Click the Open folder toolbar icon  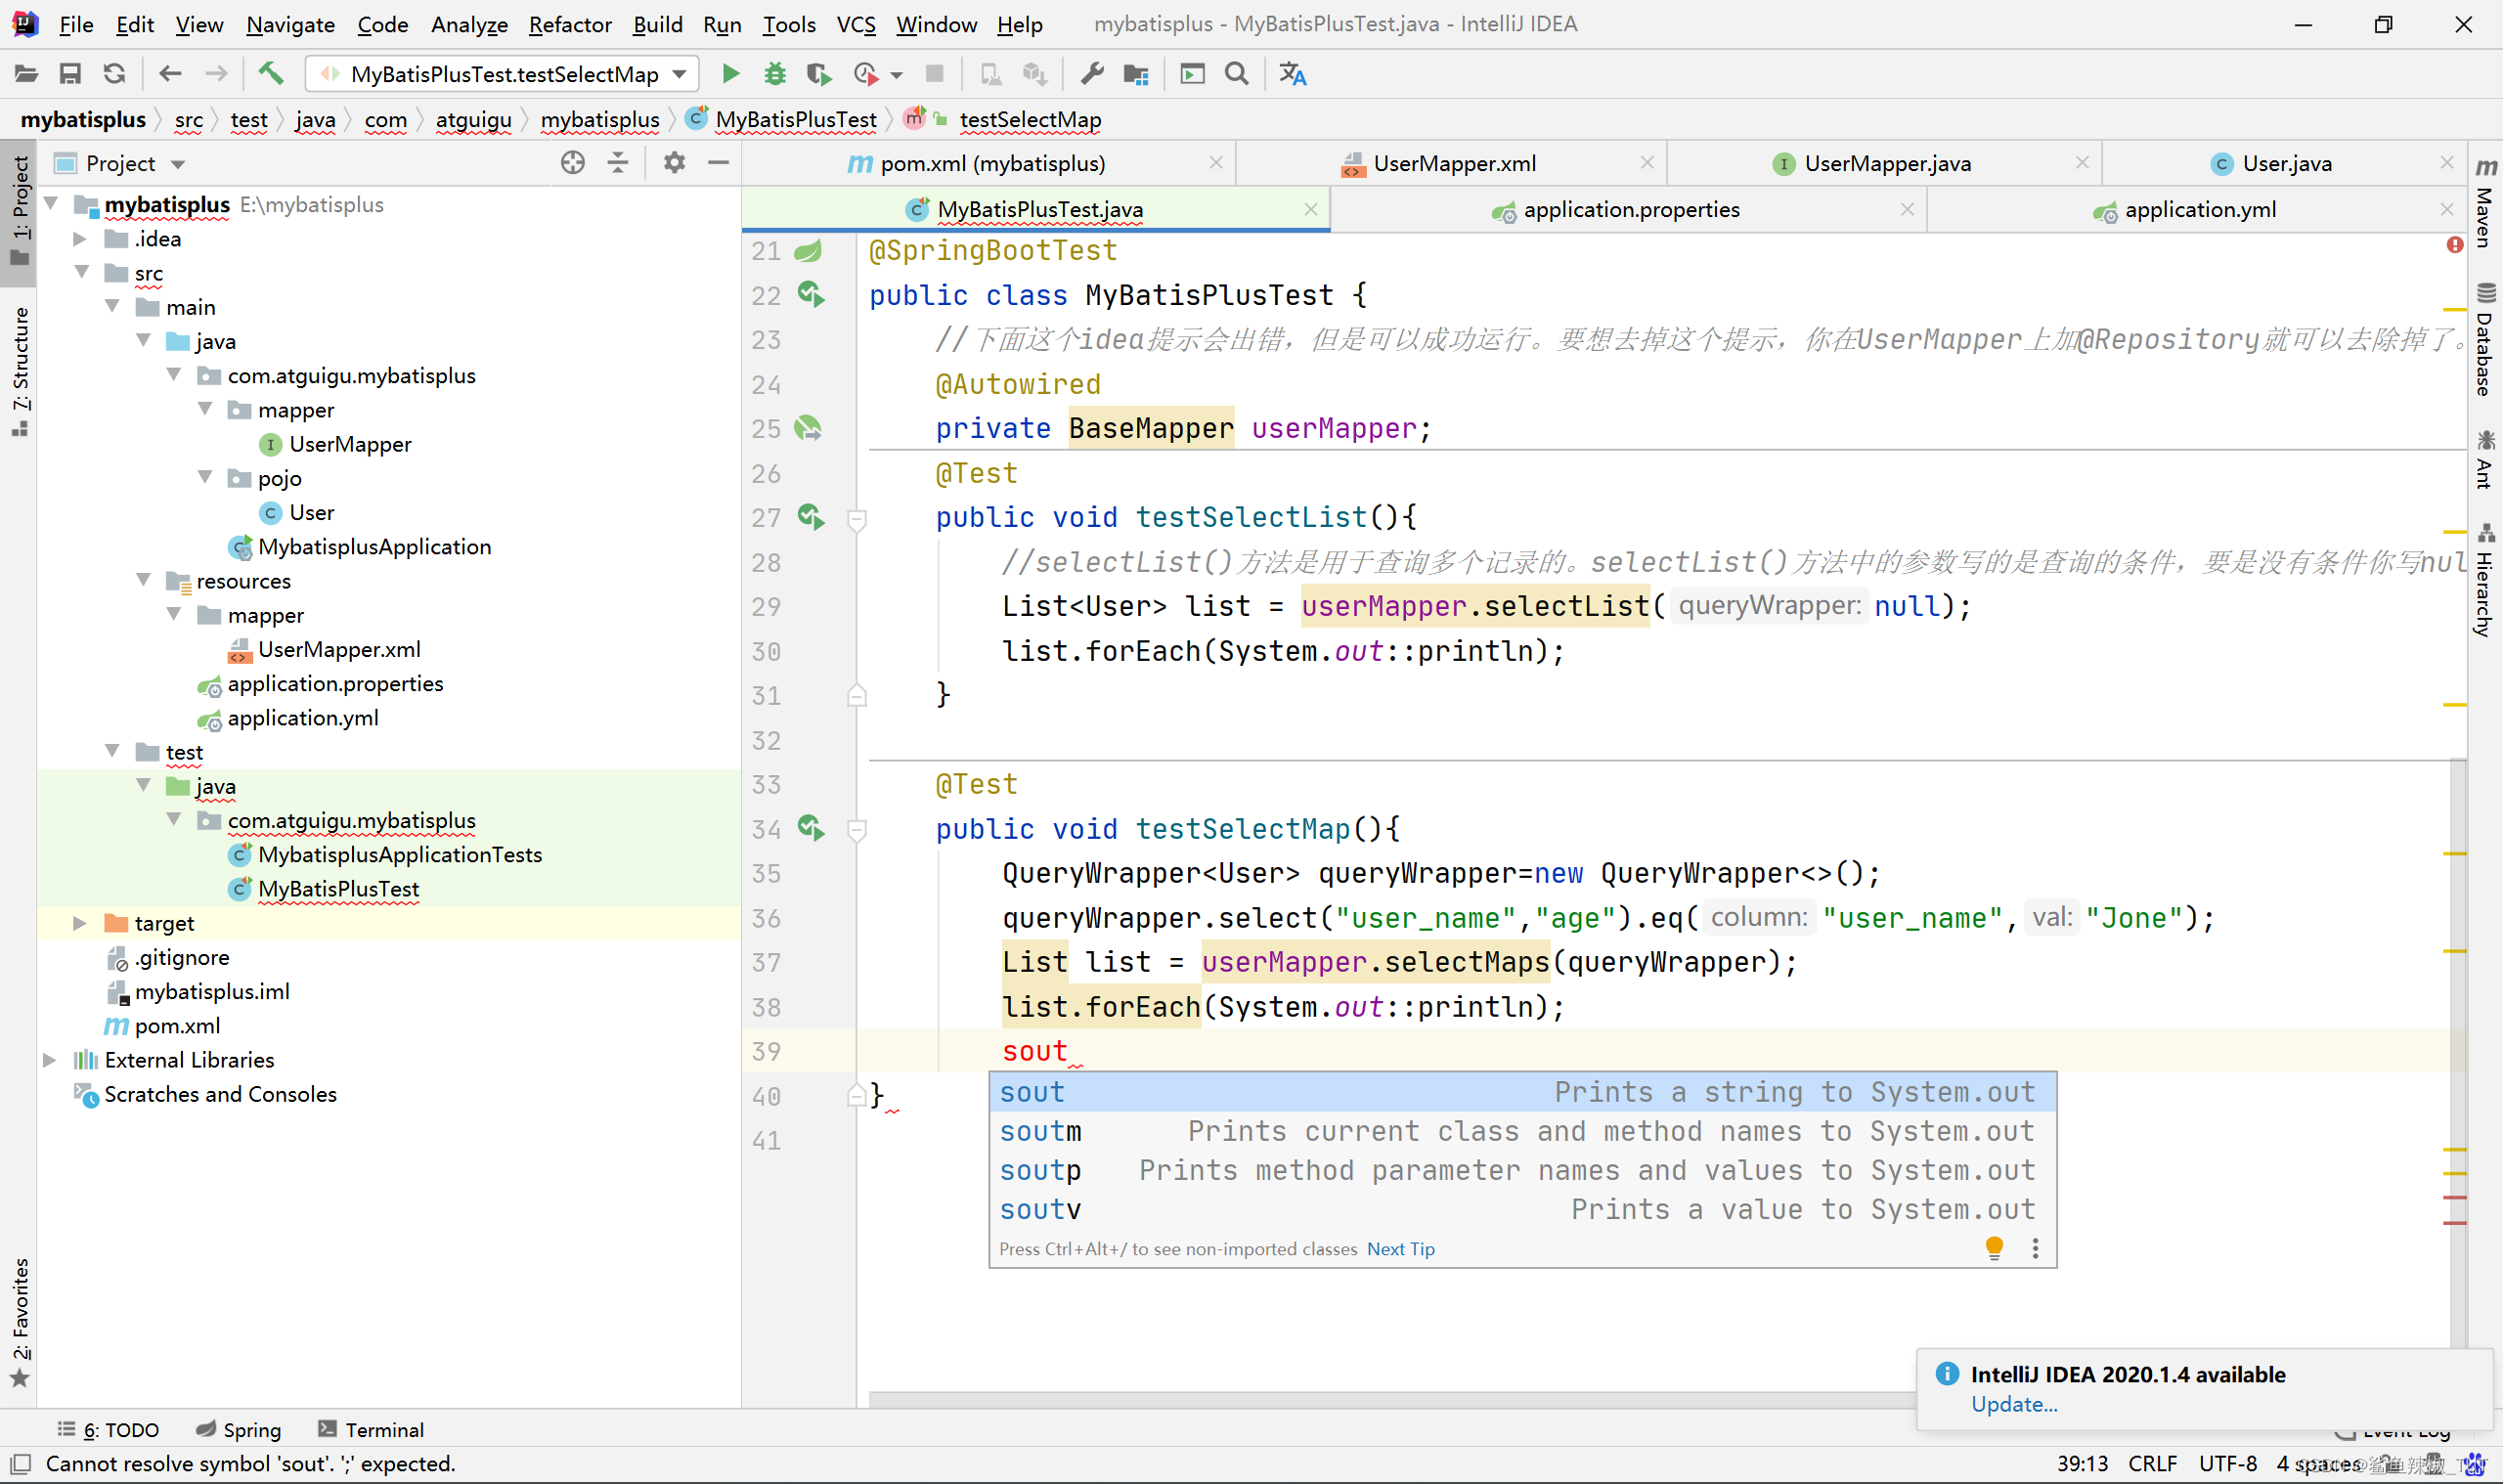[x=26, y=73]
